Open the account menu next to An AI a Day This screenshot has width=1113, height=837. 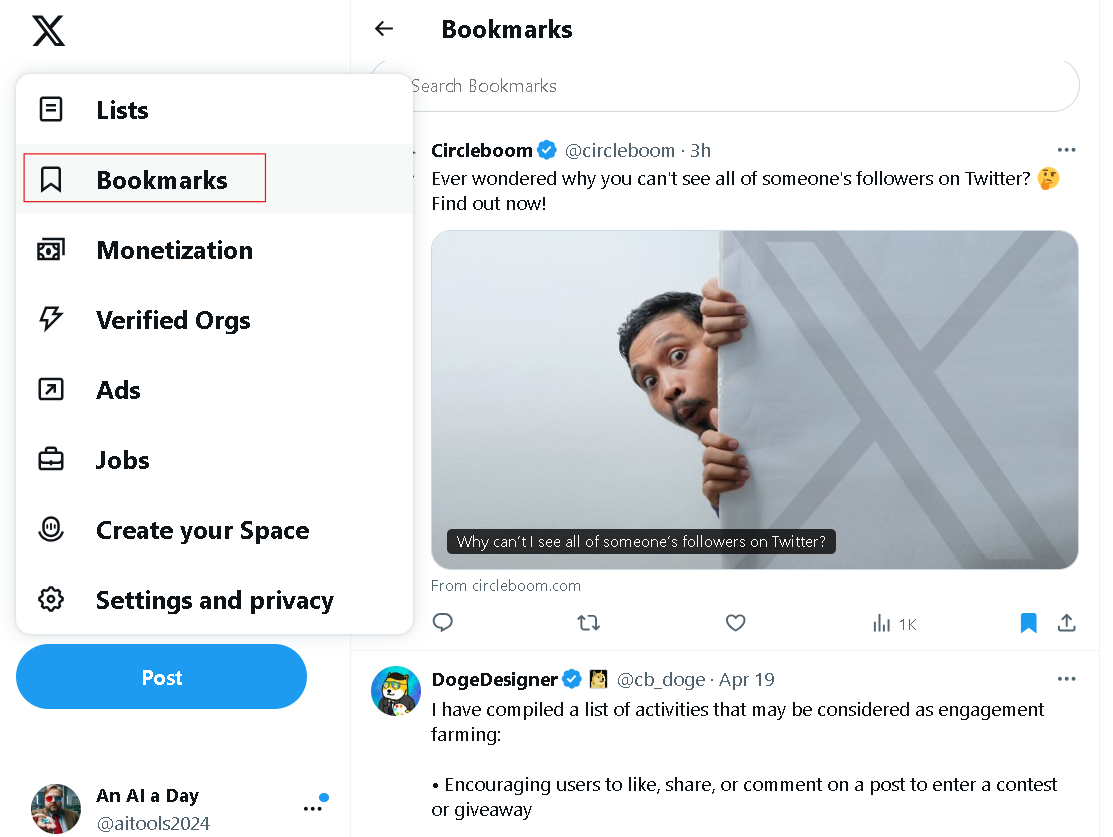coord(313,809)
